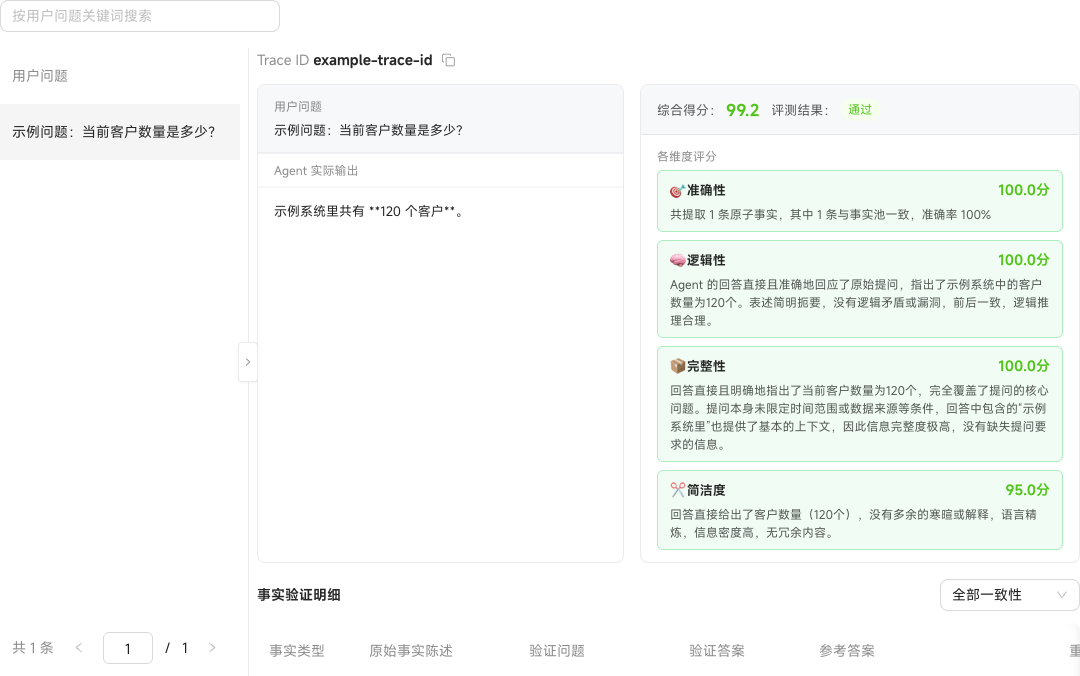Click the 通过 evaluation result tag
The width and height of the screenshot is (1080, 676).
(860, 110)
